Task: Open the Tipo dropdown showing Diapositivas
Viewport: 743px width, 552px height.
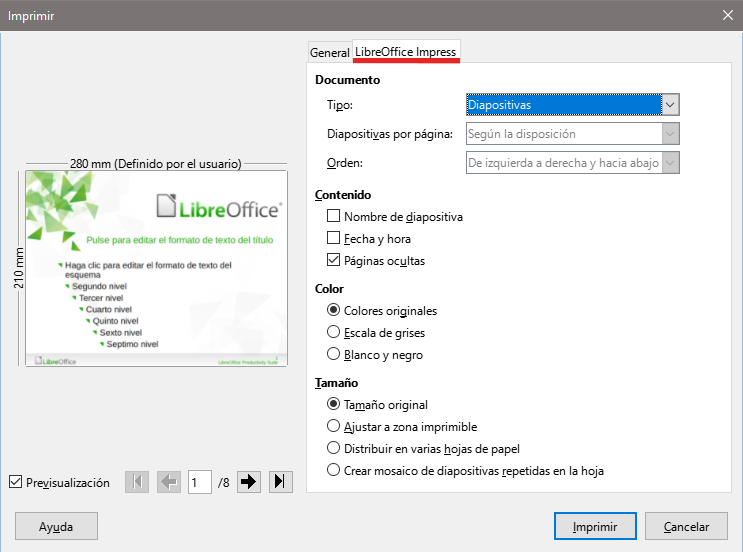Action: [572, 105]
